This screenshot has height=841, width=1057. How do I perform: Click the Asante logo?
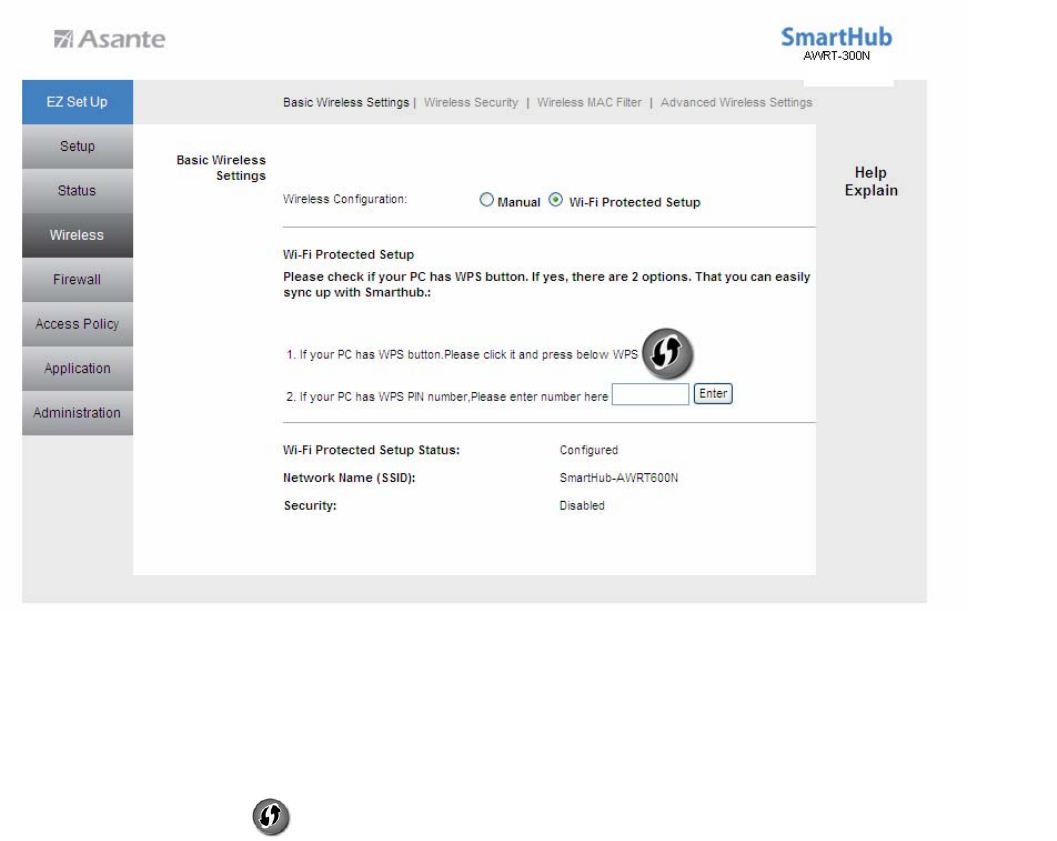(x=110, y=39)
